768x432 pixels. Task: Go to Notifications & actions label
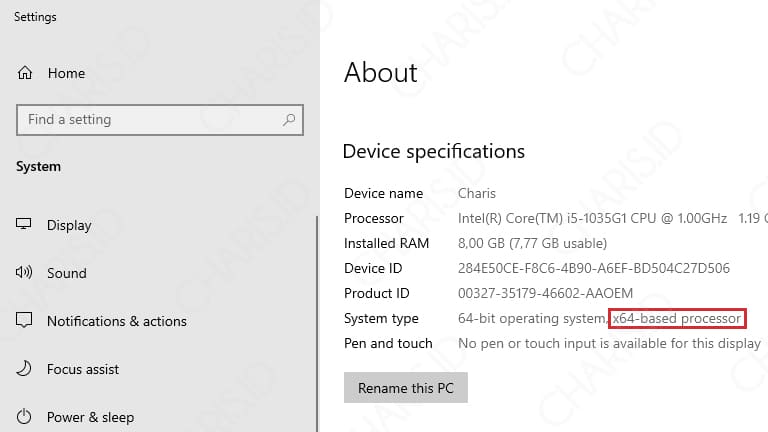pyautogui.click(x=117, y=321)
